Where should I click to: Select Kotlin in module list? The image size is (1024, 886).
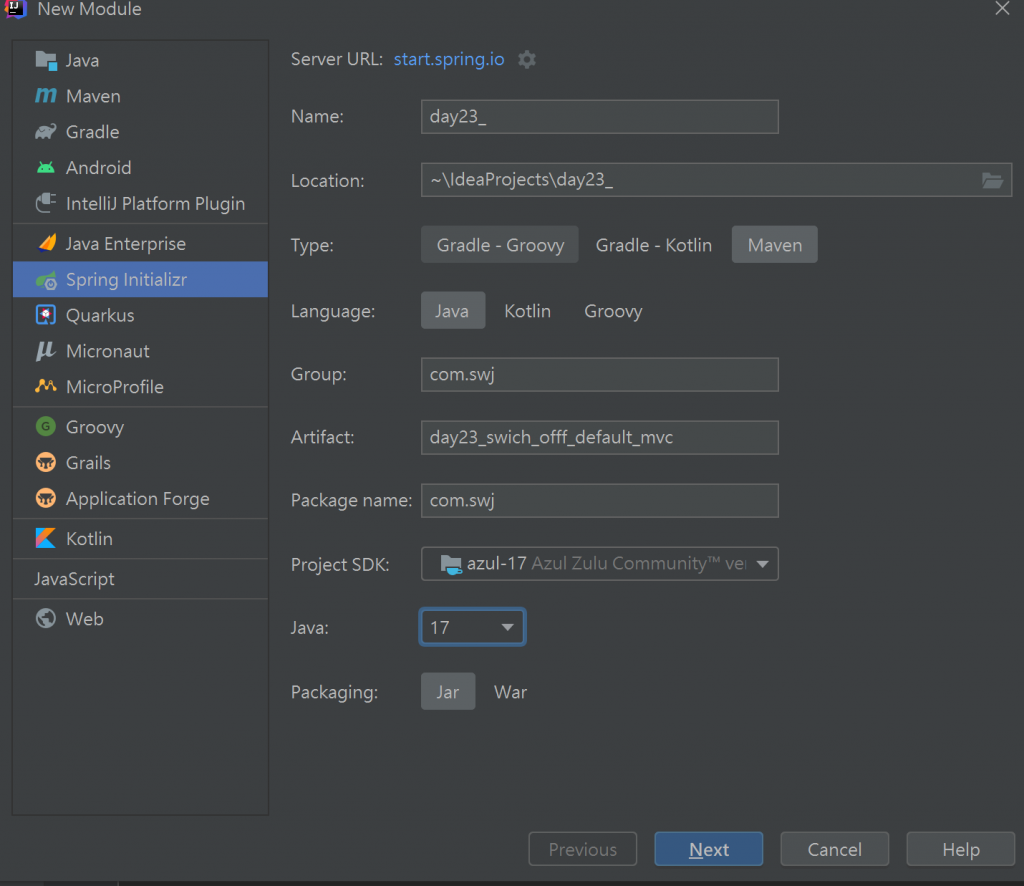140,539
